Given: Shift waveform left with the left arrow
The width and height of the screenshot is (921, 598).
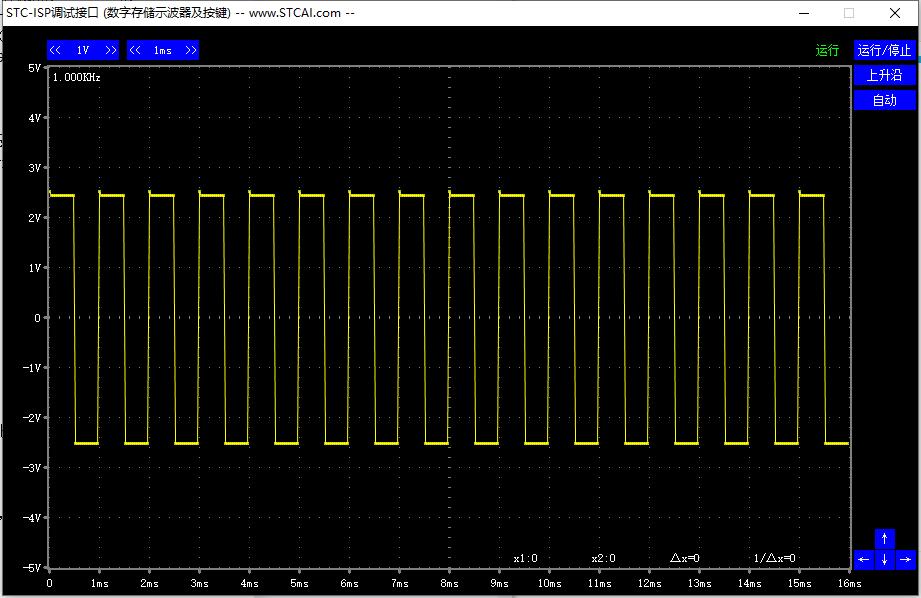Looking at the screenshot, I should pos(863,559).
